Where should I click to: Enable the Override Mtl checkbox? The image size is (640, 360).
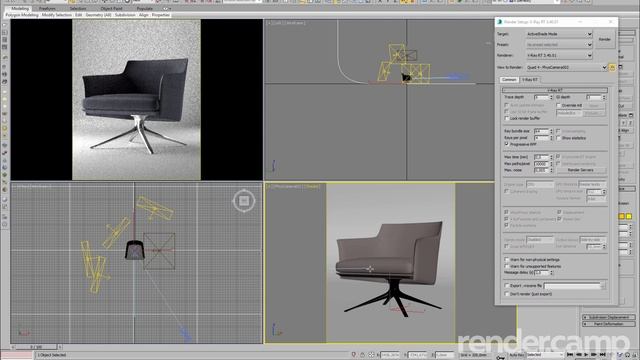pyautogui.click(x=559, y=105)
